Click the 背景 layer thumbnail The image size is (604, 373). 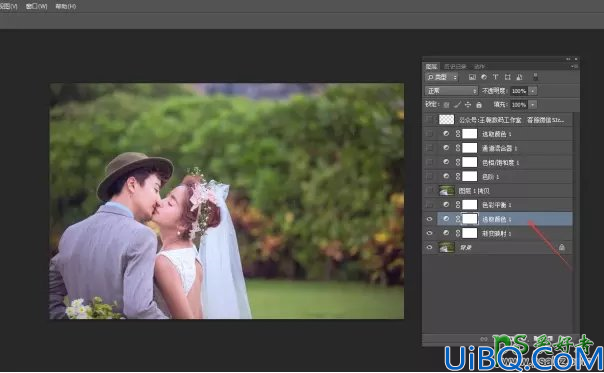pos(447,247)
